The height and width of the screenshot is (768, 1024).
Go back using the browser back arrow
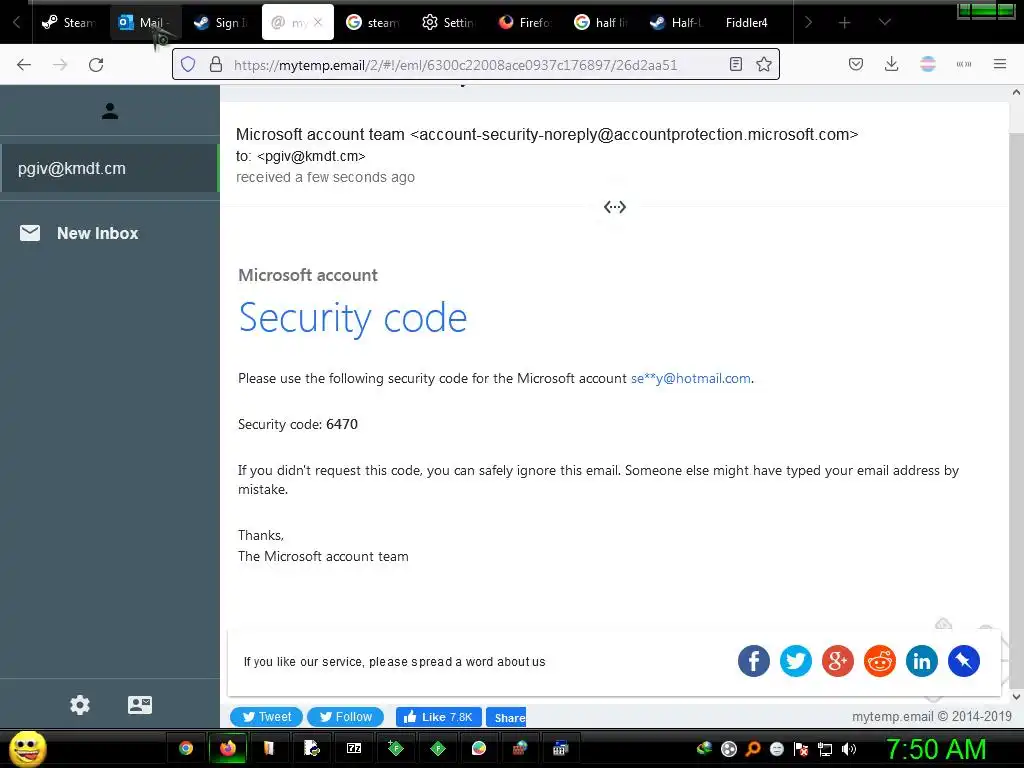(24, 65)
